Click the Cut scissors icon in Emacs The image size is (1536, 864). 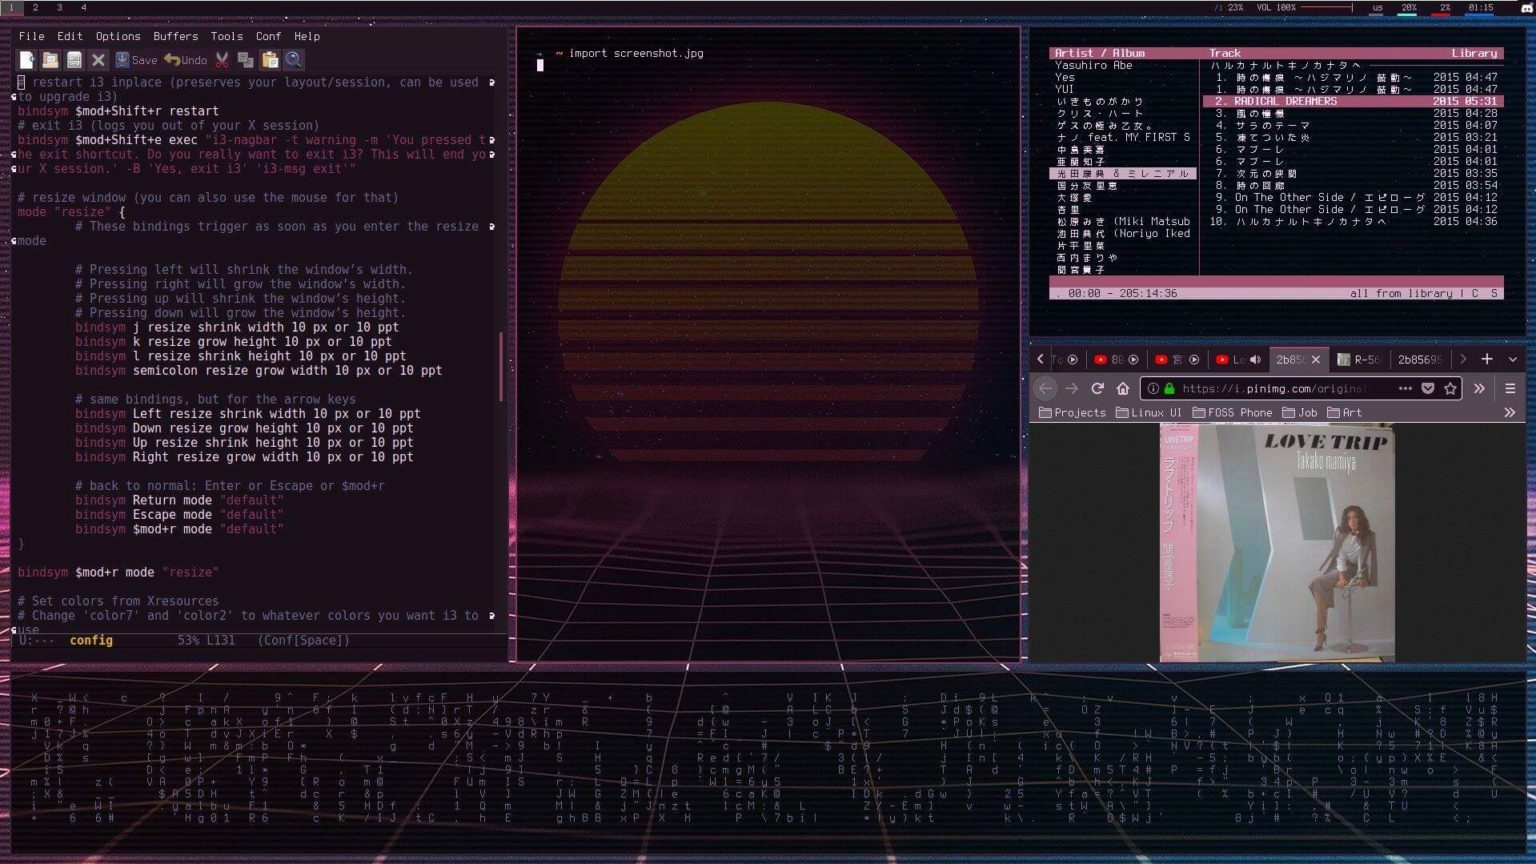(222, 60)
